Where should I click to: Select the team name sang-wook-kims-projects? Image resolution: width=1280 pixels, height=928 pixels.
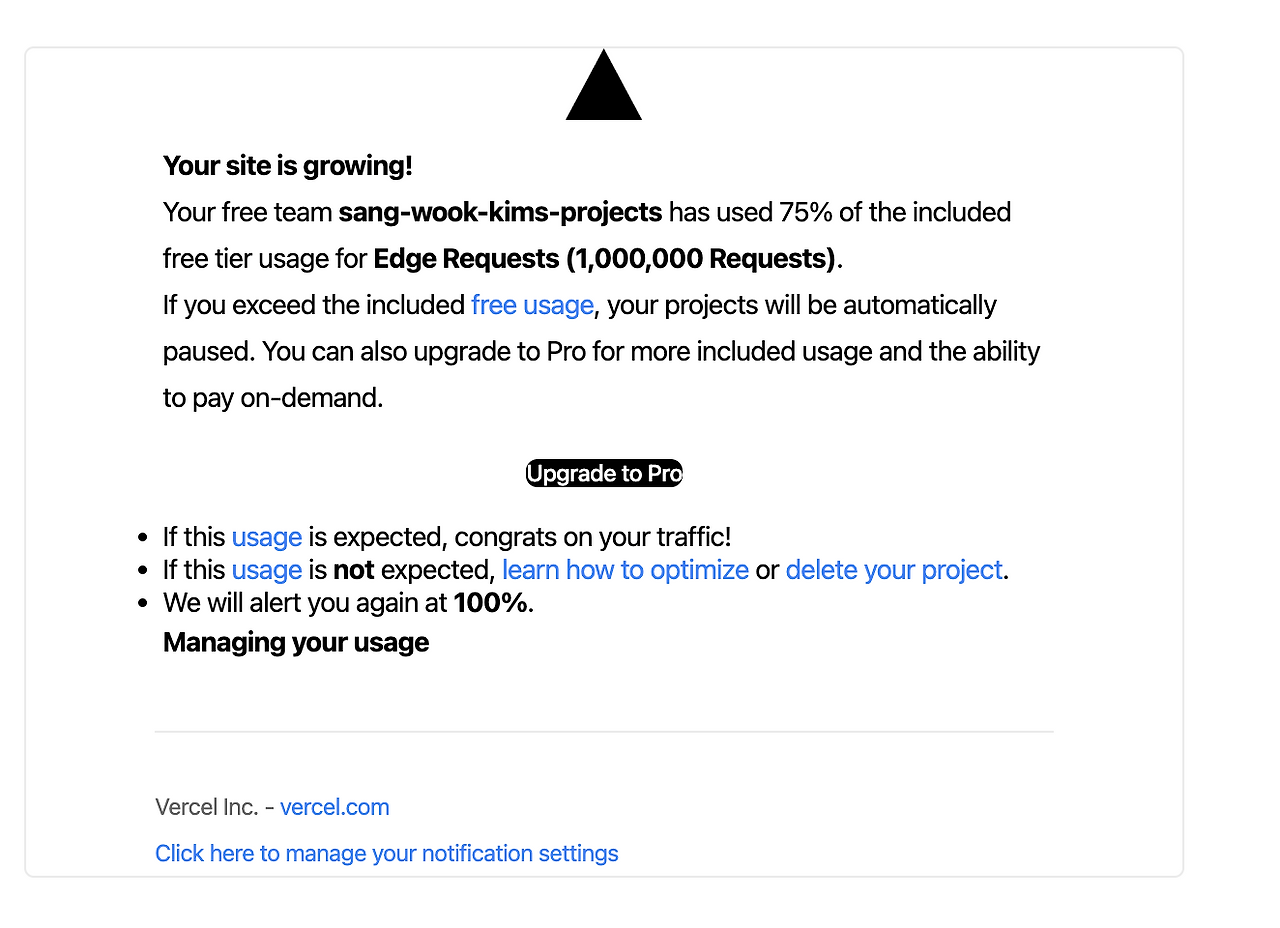click(x=500, y=213)
